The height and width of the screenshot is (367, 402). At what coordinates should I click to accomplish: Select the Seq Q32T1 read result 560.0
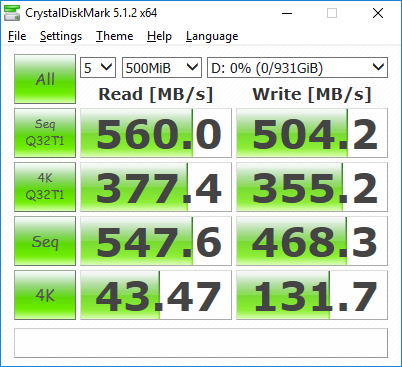tap(156, 133)
